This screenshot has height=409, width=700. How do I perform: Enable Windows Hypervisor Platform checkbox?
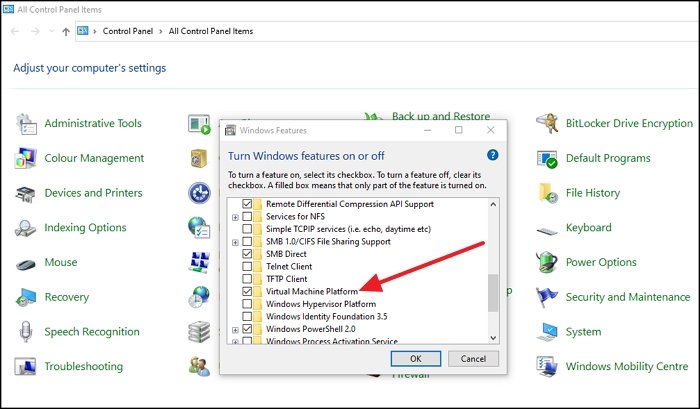[247, 304]
